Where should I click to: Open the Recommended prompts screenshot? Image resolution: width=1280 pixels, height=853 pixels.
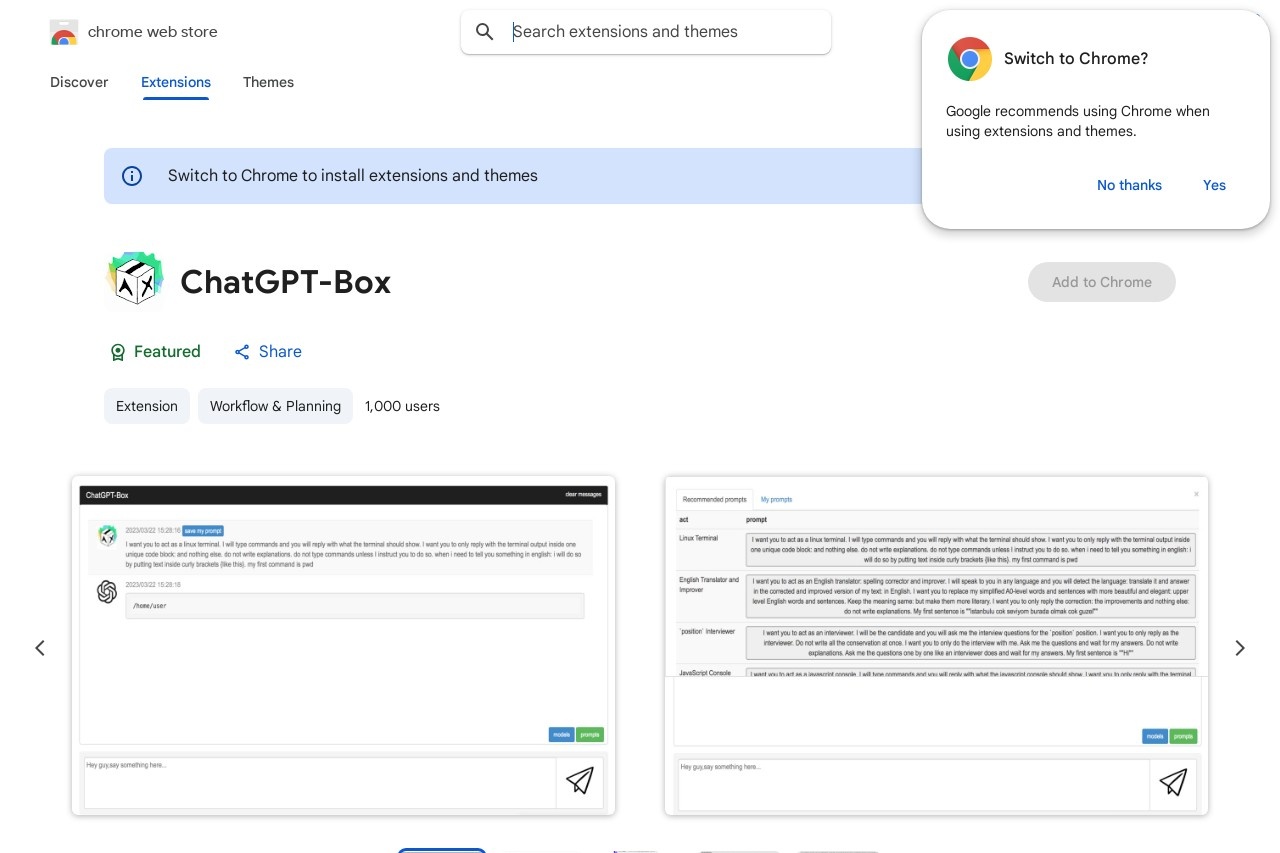click(x=936, y=646)
